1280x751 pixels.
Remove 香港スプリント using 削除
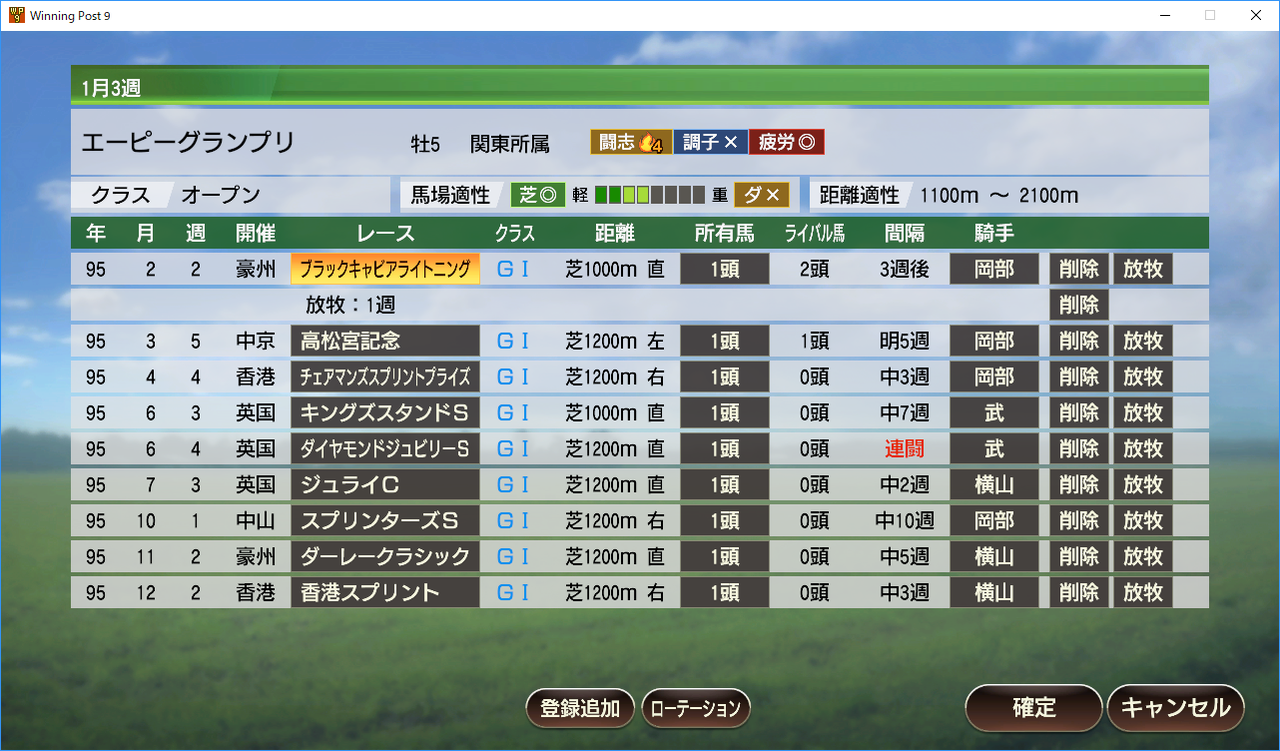click(1079, 593)
